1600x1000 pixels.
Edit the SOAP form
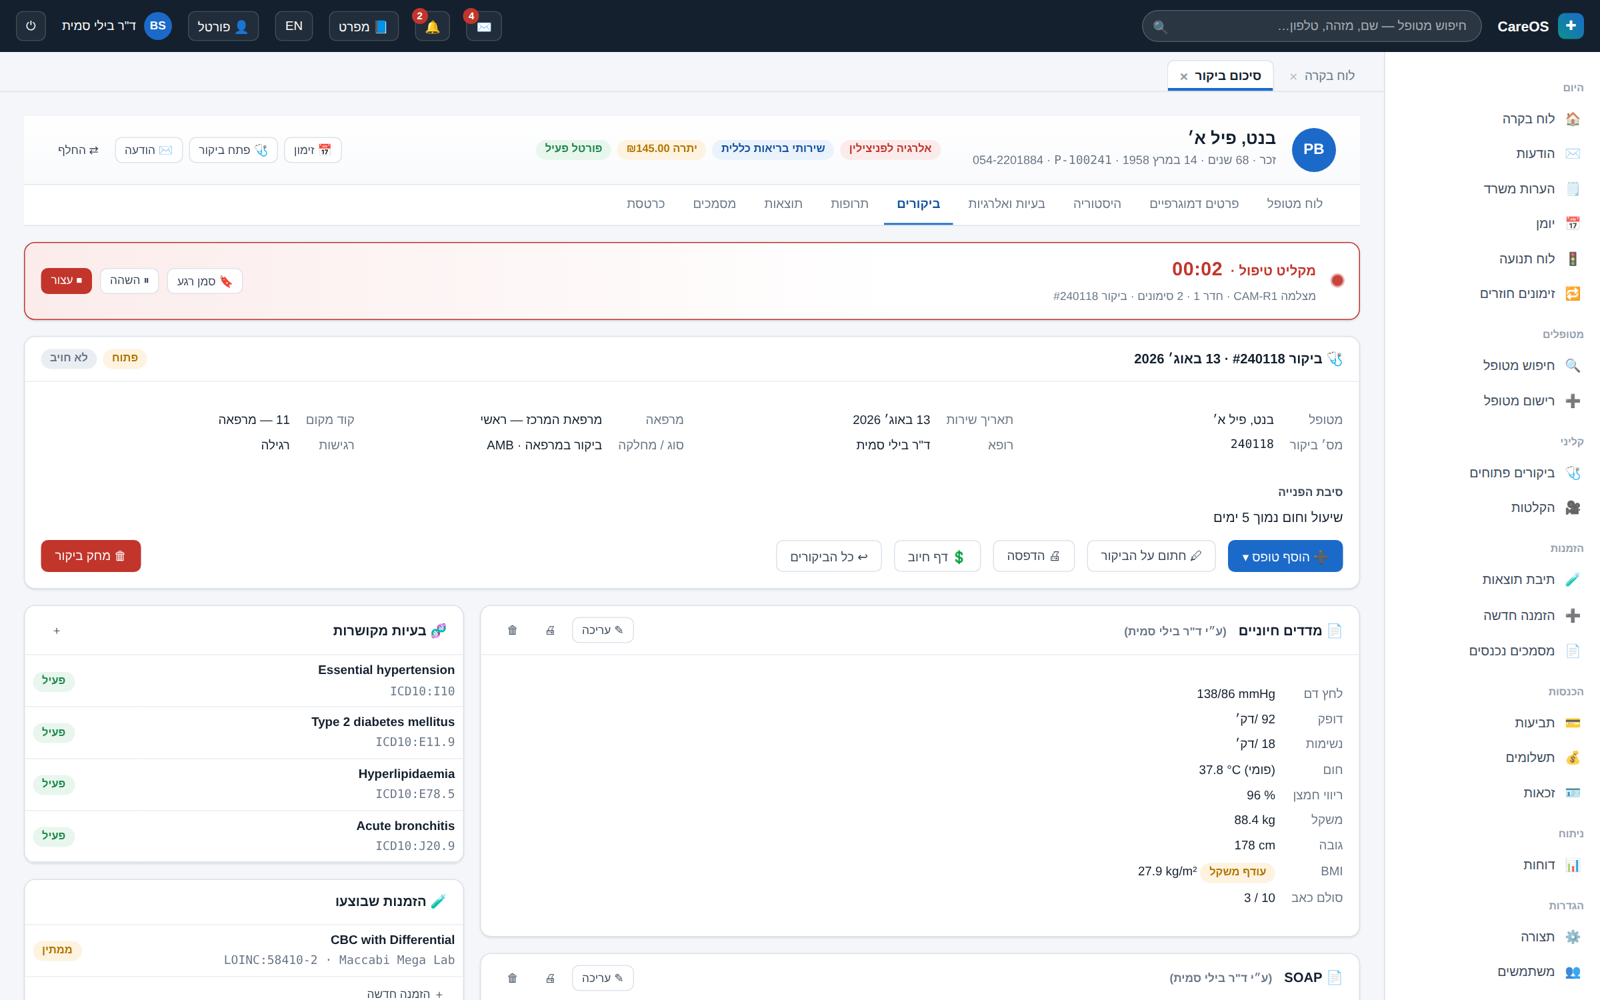[603, 978]
